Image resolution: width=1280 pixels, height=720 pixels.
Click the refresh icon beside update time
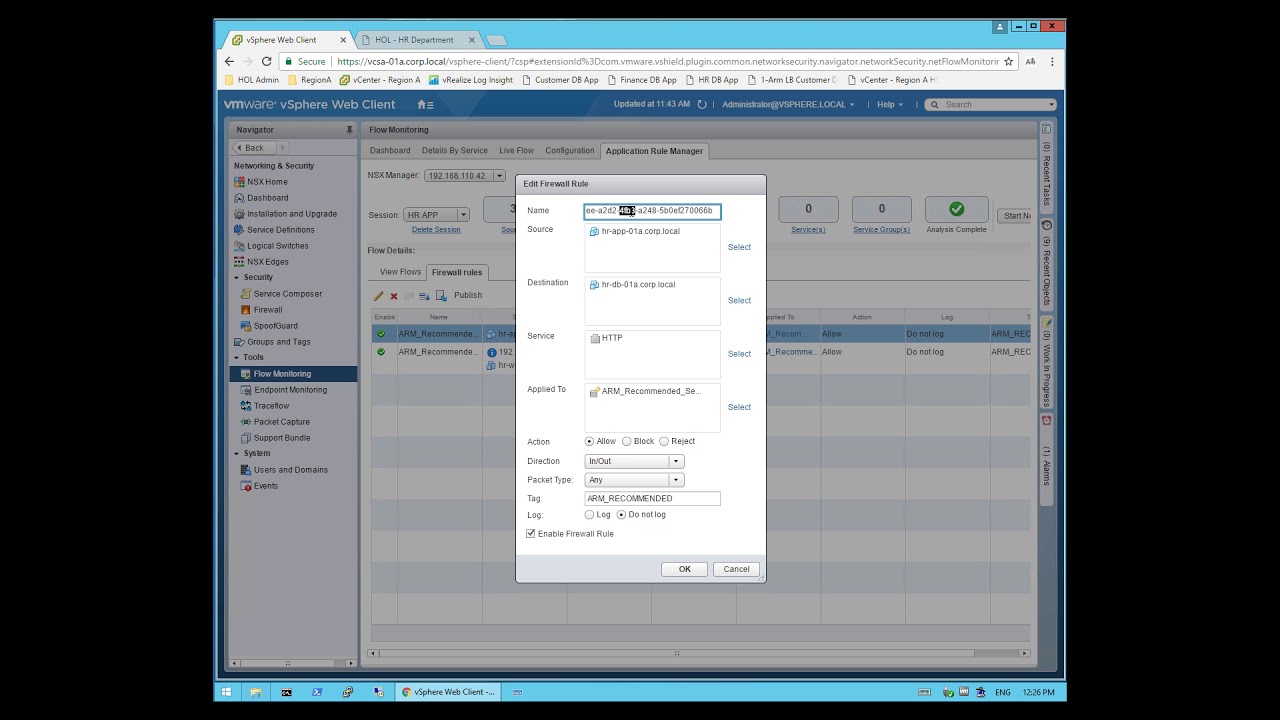point(702,105)
